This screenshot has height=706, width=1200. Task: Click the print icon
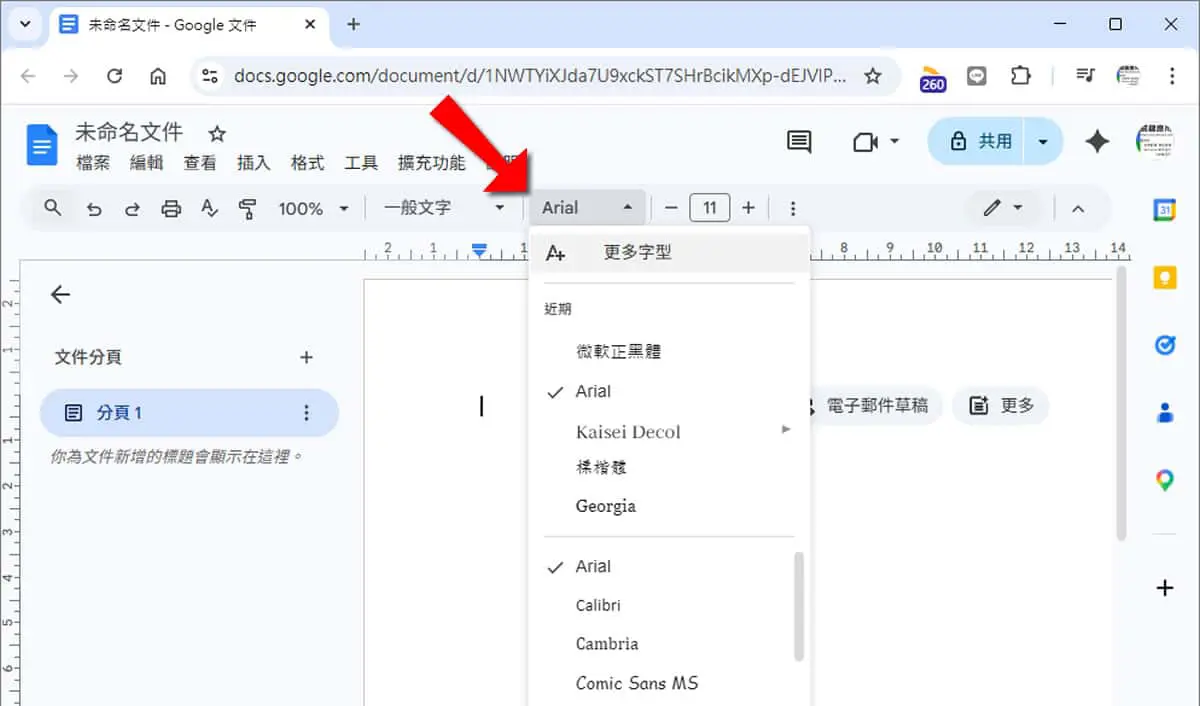(171, 209)
